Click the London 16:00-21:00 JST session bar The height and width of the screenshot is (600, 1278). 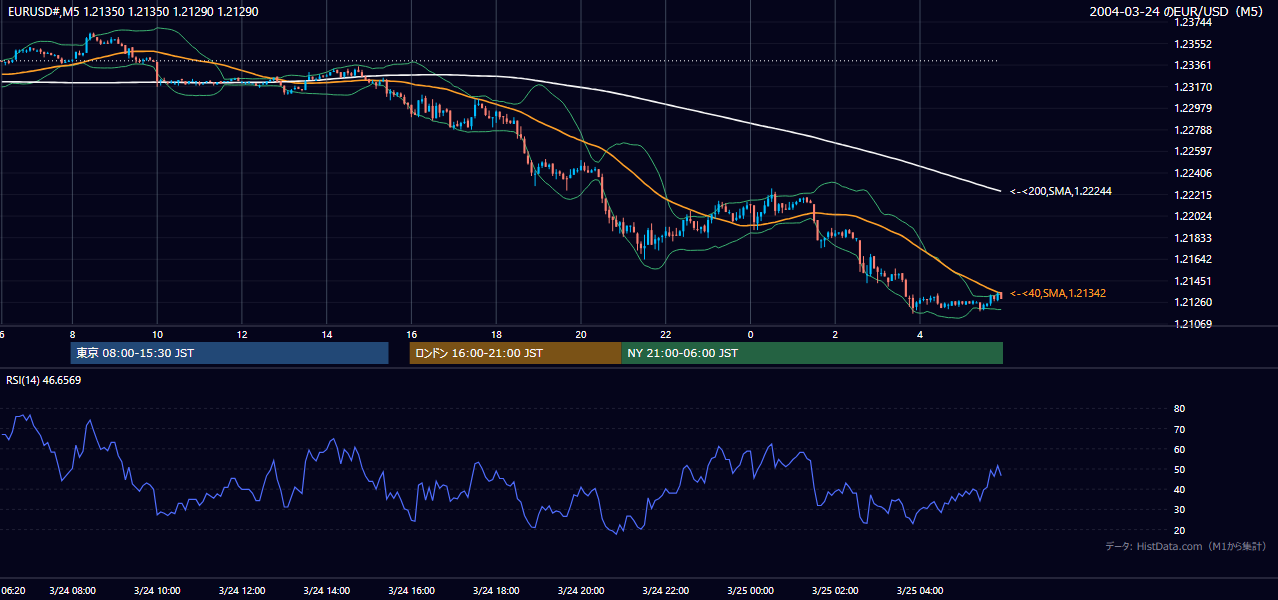515,353
